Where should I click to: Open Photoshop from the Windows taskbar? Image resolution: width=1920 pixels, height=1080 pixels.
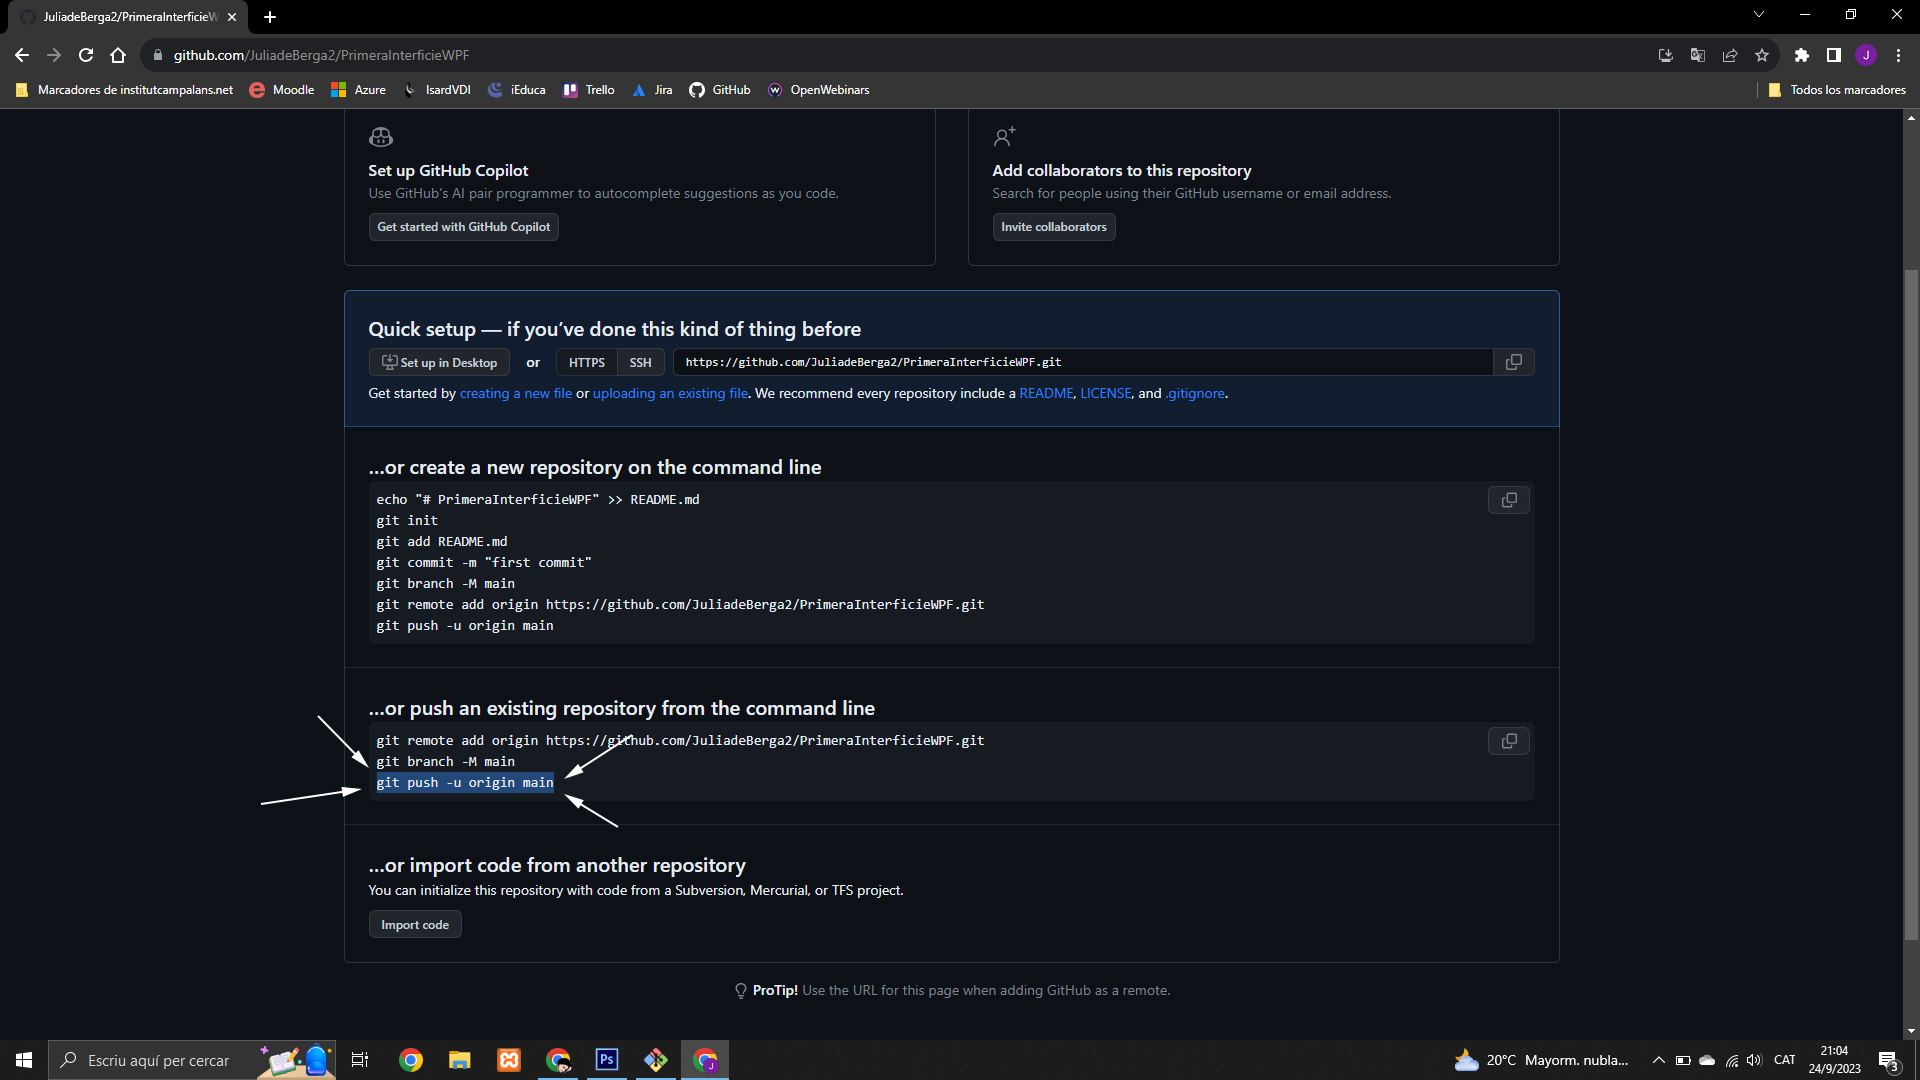606,1060
